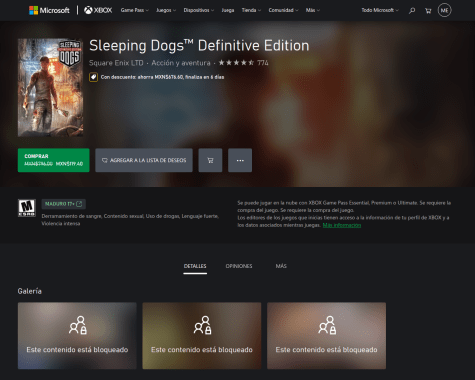Open the first blocked gallery thumbnail

click(x=77, y=336)
